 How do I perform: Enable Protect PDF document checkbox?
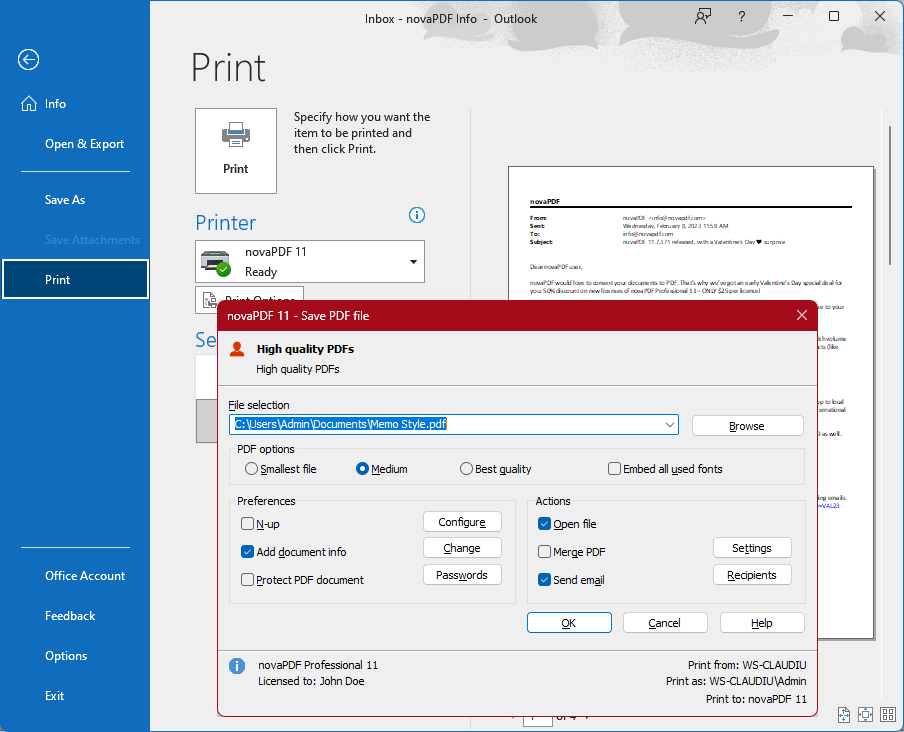click(247, 580)
